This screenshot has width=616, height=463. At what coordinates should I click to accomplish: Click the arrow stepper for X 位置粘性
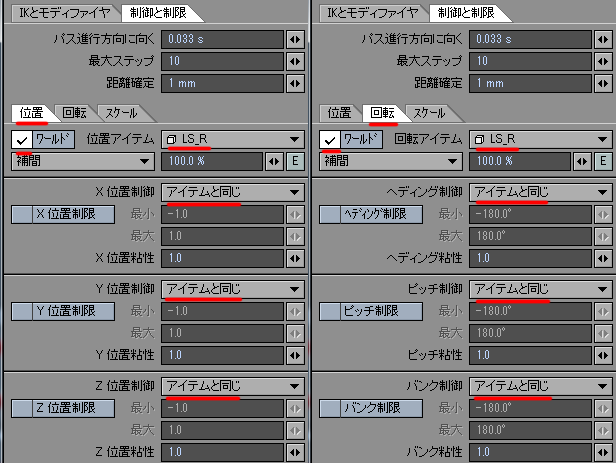pyautogui.click(x=295, y=258)
